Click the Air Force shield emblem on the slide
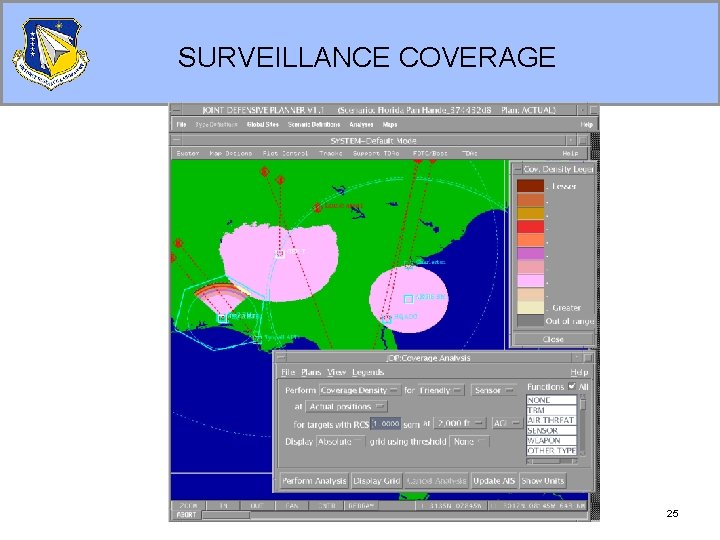Screen dimensions: 720x540 click(51, 54)
